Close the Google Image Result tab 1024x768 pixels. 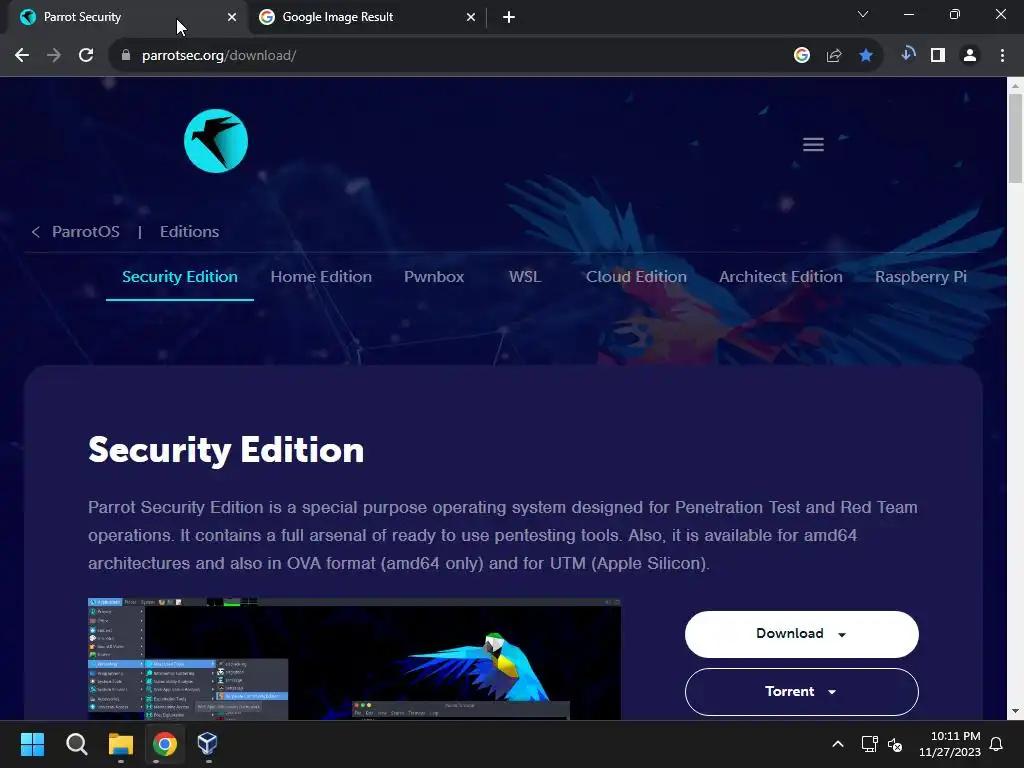pyautogui.click(x=471, y=17)
